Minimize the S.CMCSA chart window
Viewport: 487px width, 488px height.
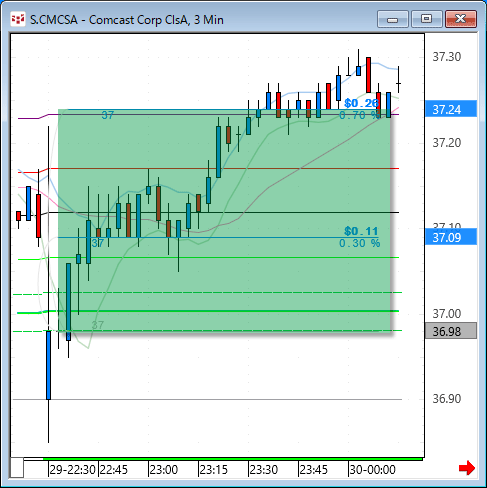[393, 19]
